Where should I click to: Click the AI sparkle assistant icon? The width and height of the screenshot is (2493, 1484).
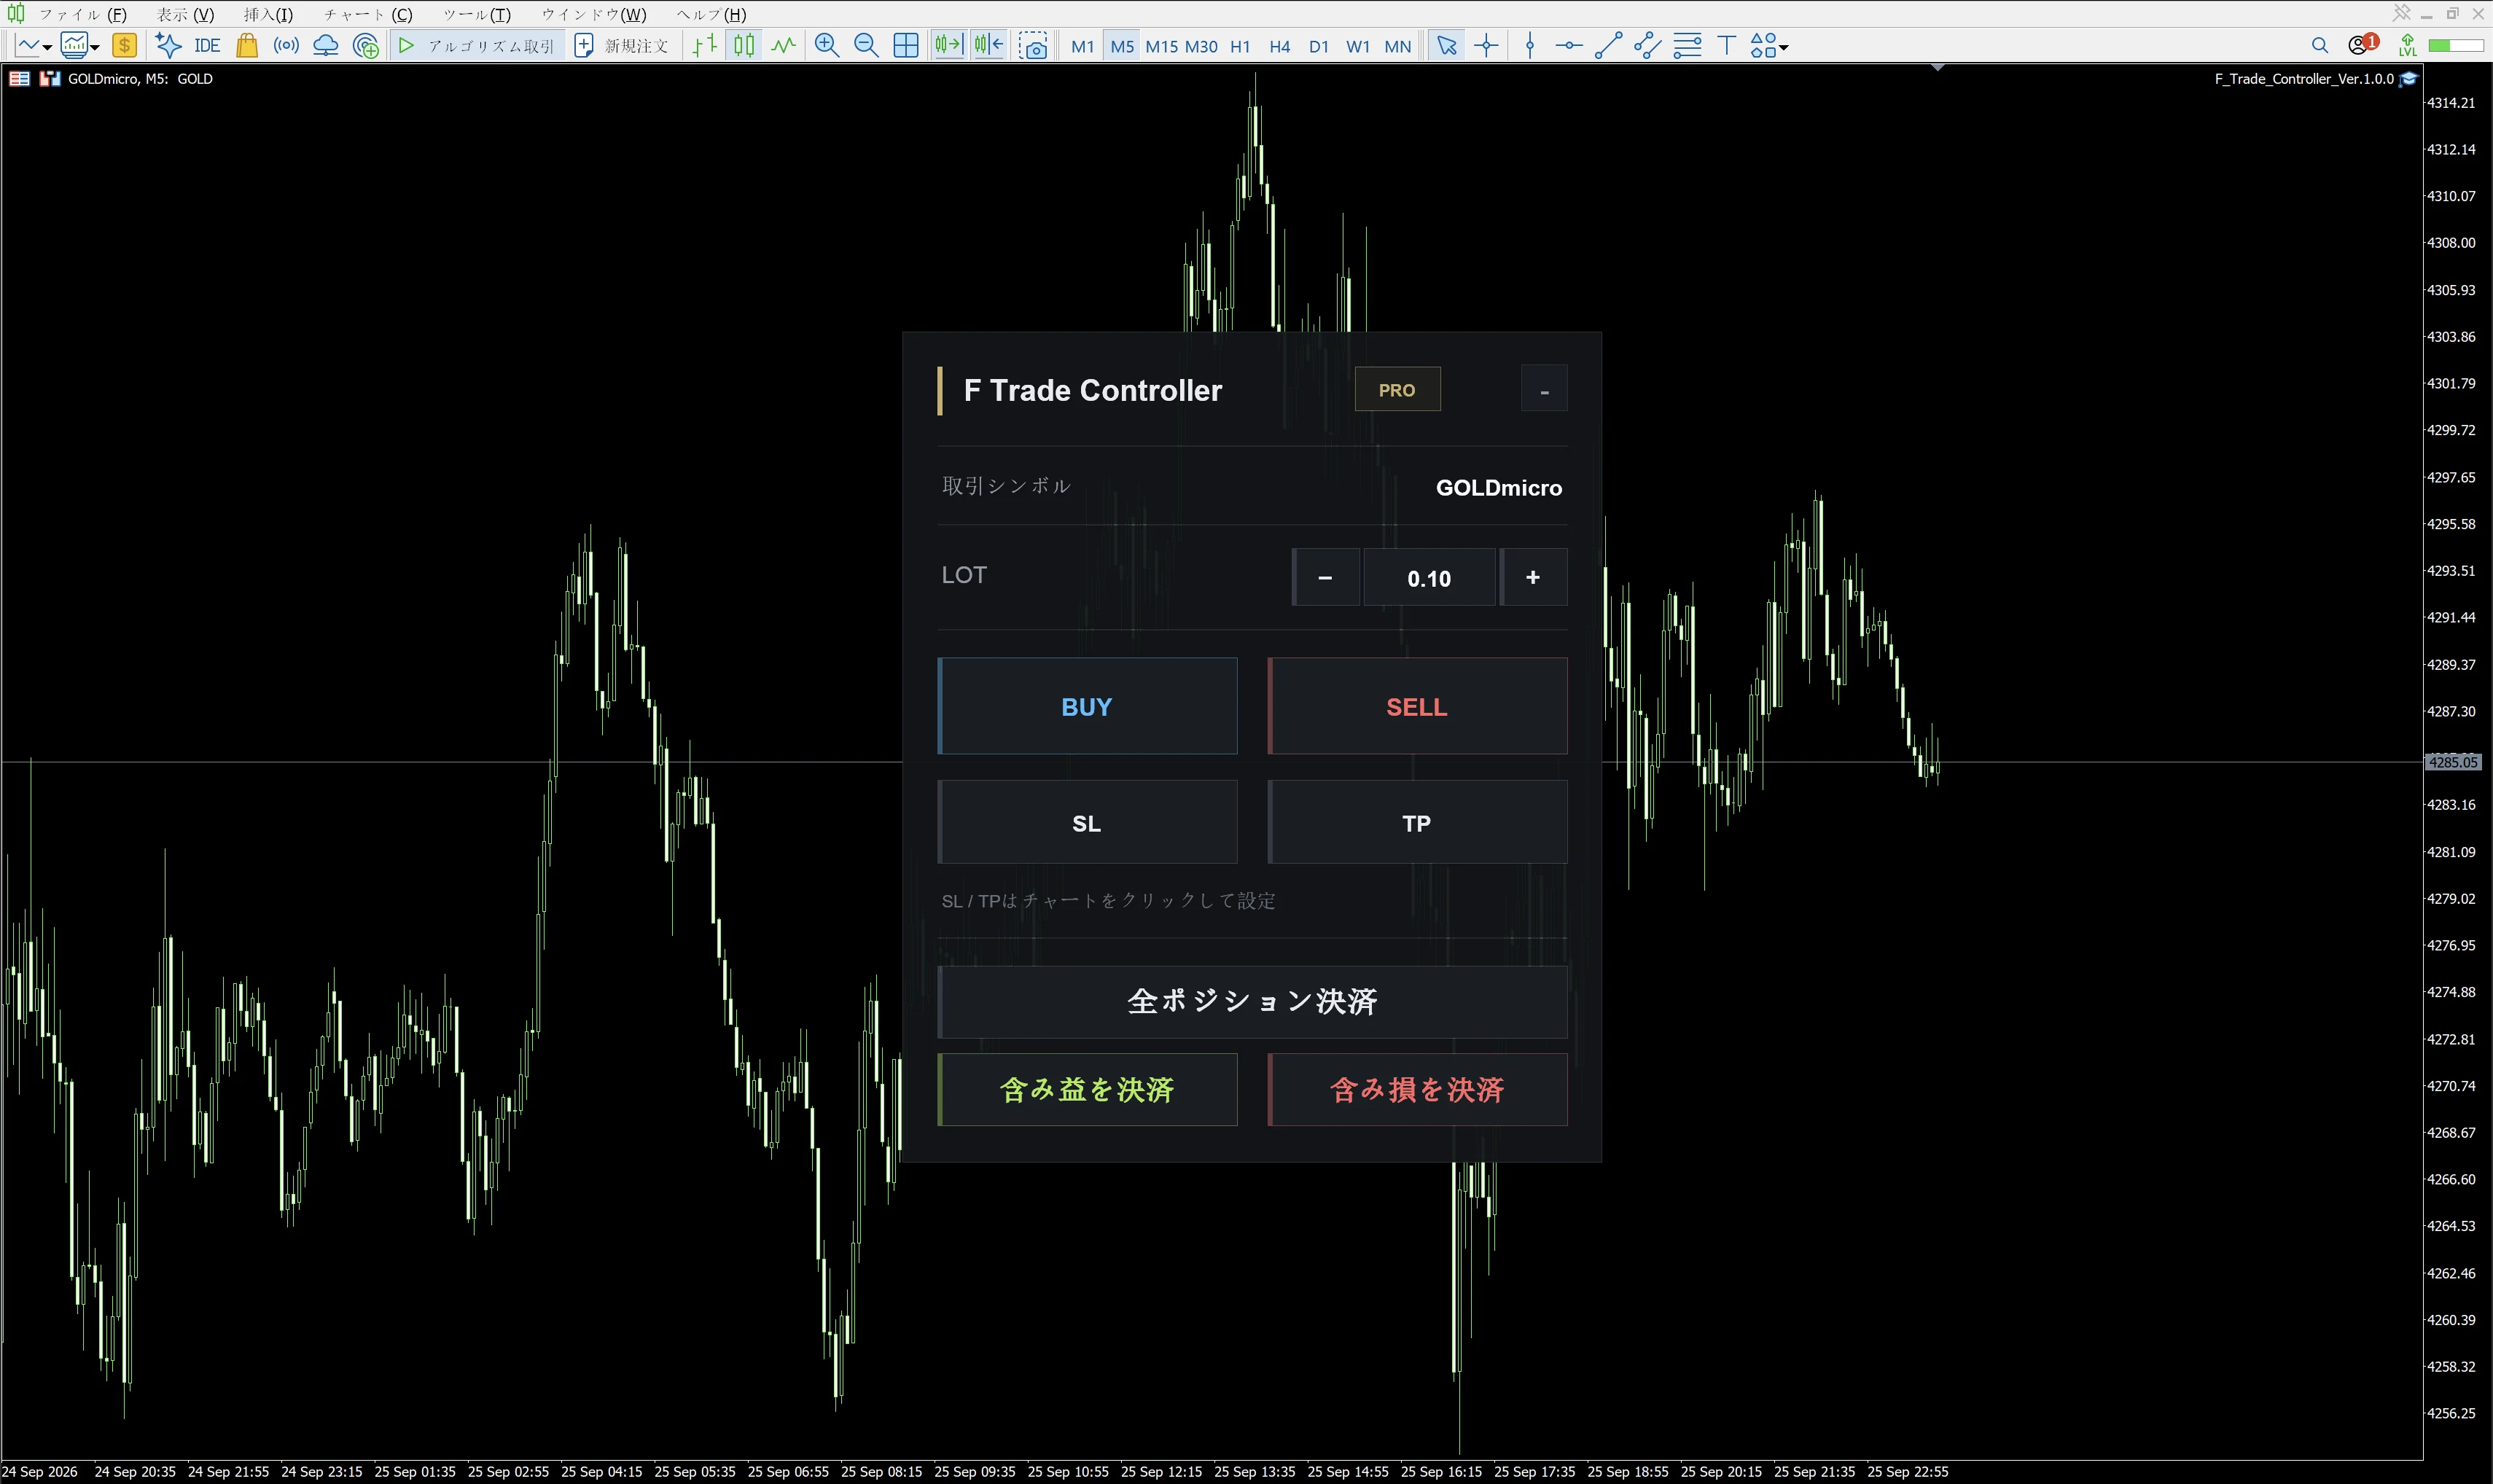(x=168, y=45)
